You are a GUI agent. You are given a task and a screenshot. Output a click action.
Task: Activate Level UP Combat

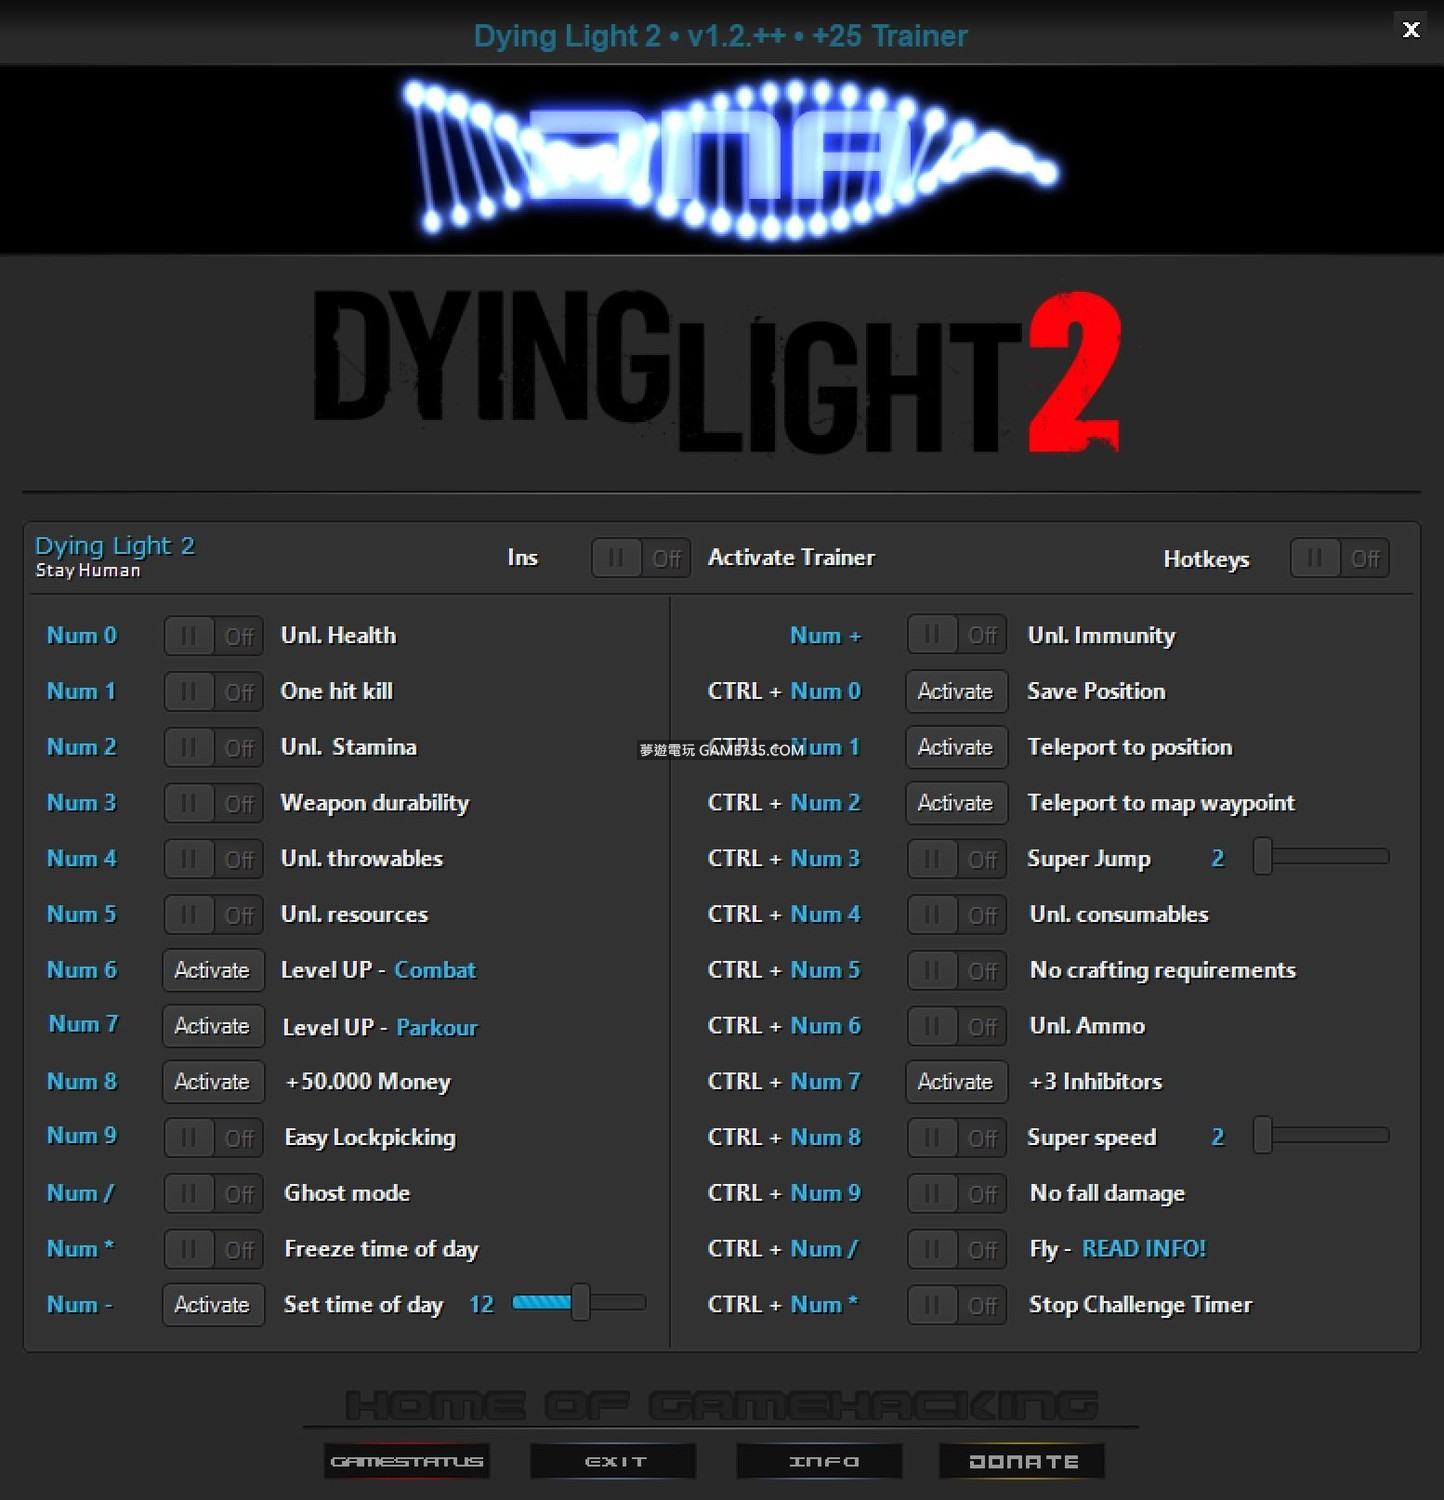point(213,970)
